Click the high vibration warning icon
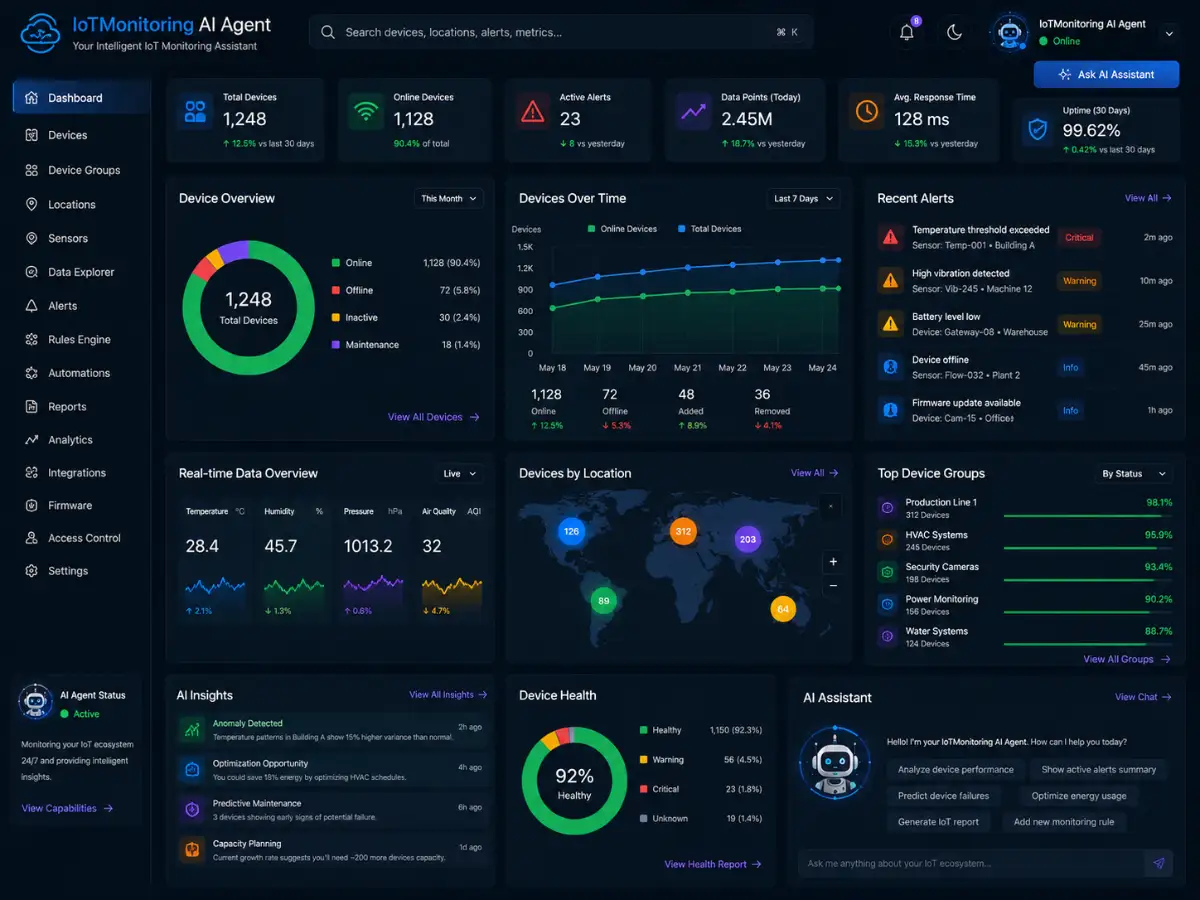Viewport: 1200px width, 900px height. point(889,280)
